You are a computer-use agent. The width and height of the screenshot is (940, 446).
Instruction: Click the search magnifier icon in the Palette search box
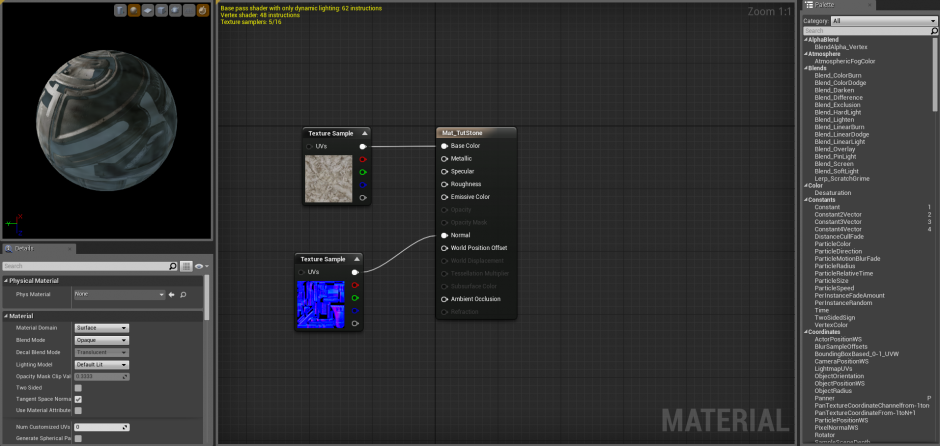[x=933, y=31]
